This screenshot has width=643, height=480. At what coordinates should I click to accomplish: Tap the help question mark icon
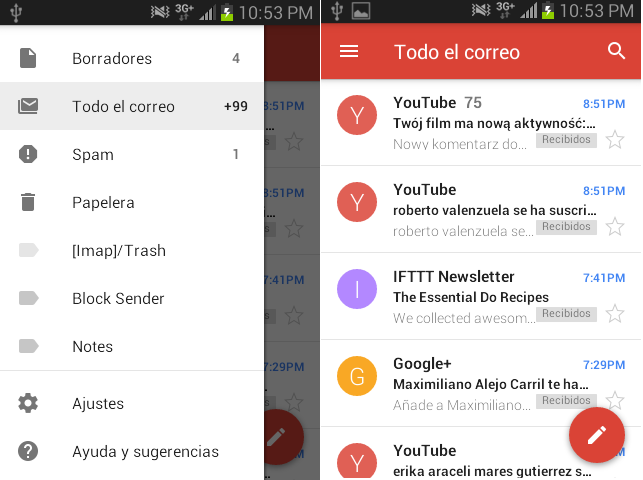coord(28,451)
